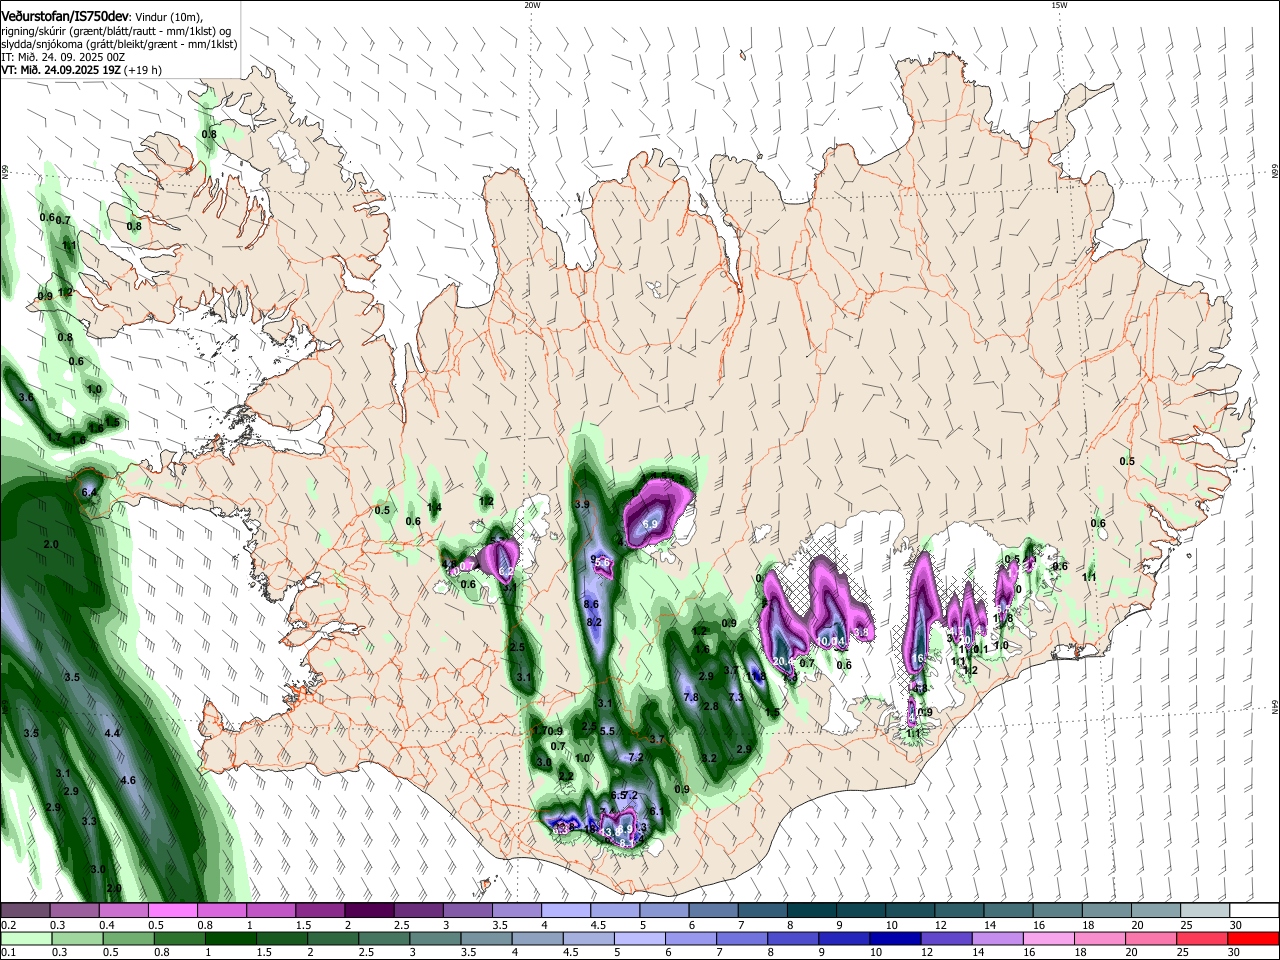Click the '4.4' precipitation value over the sea
Screen dimensions: 1280x960
112,733
